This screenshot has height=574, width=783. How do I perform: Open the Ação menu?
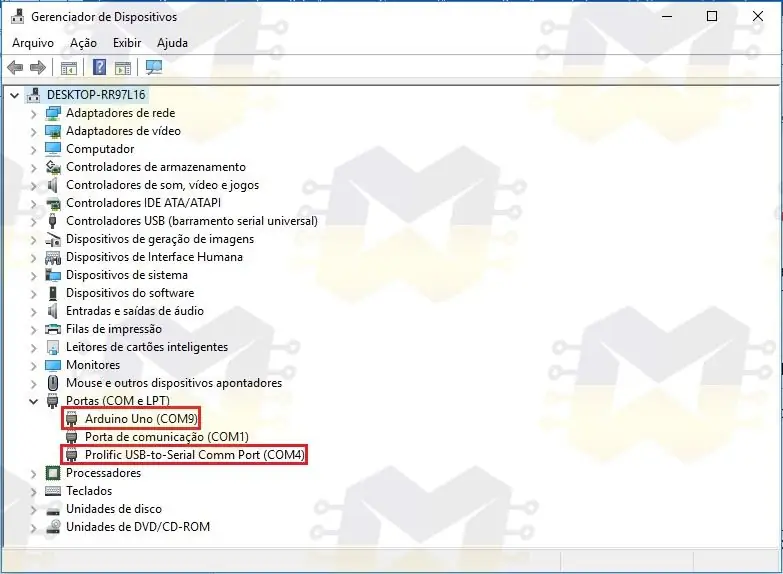83,43
